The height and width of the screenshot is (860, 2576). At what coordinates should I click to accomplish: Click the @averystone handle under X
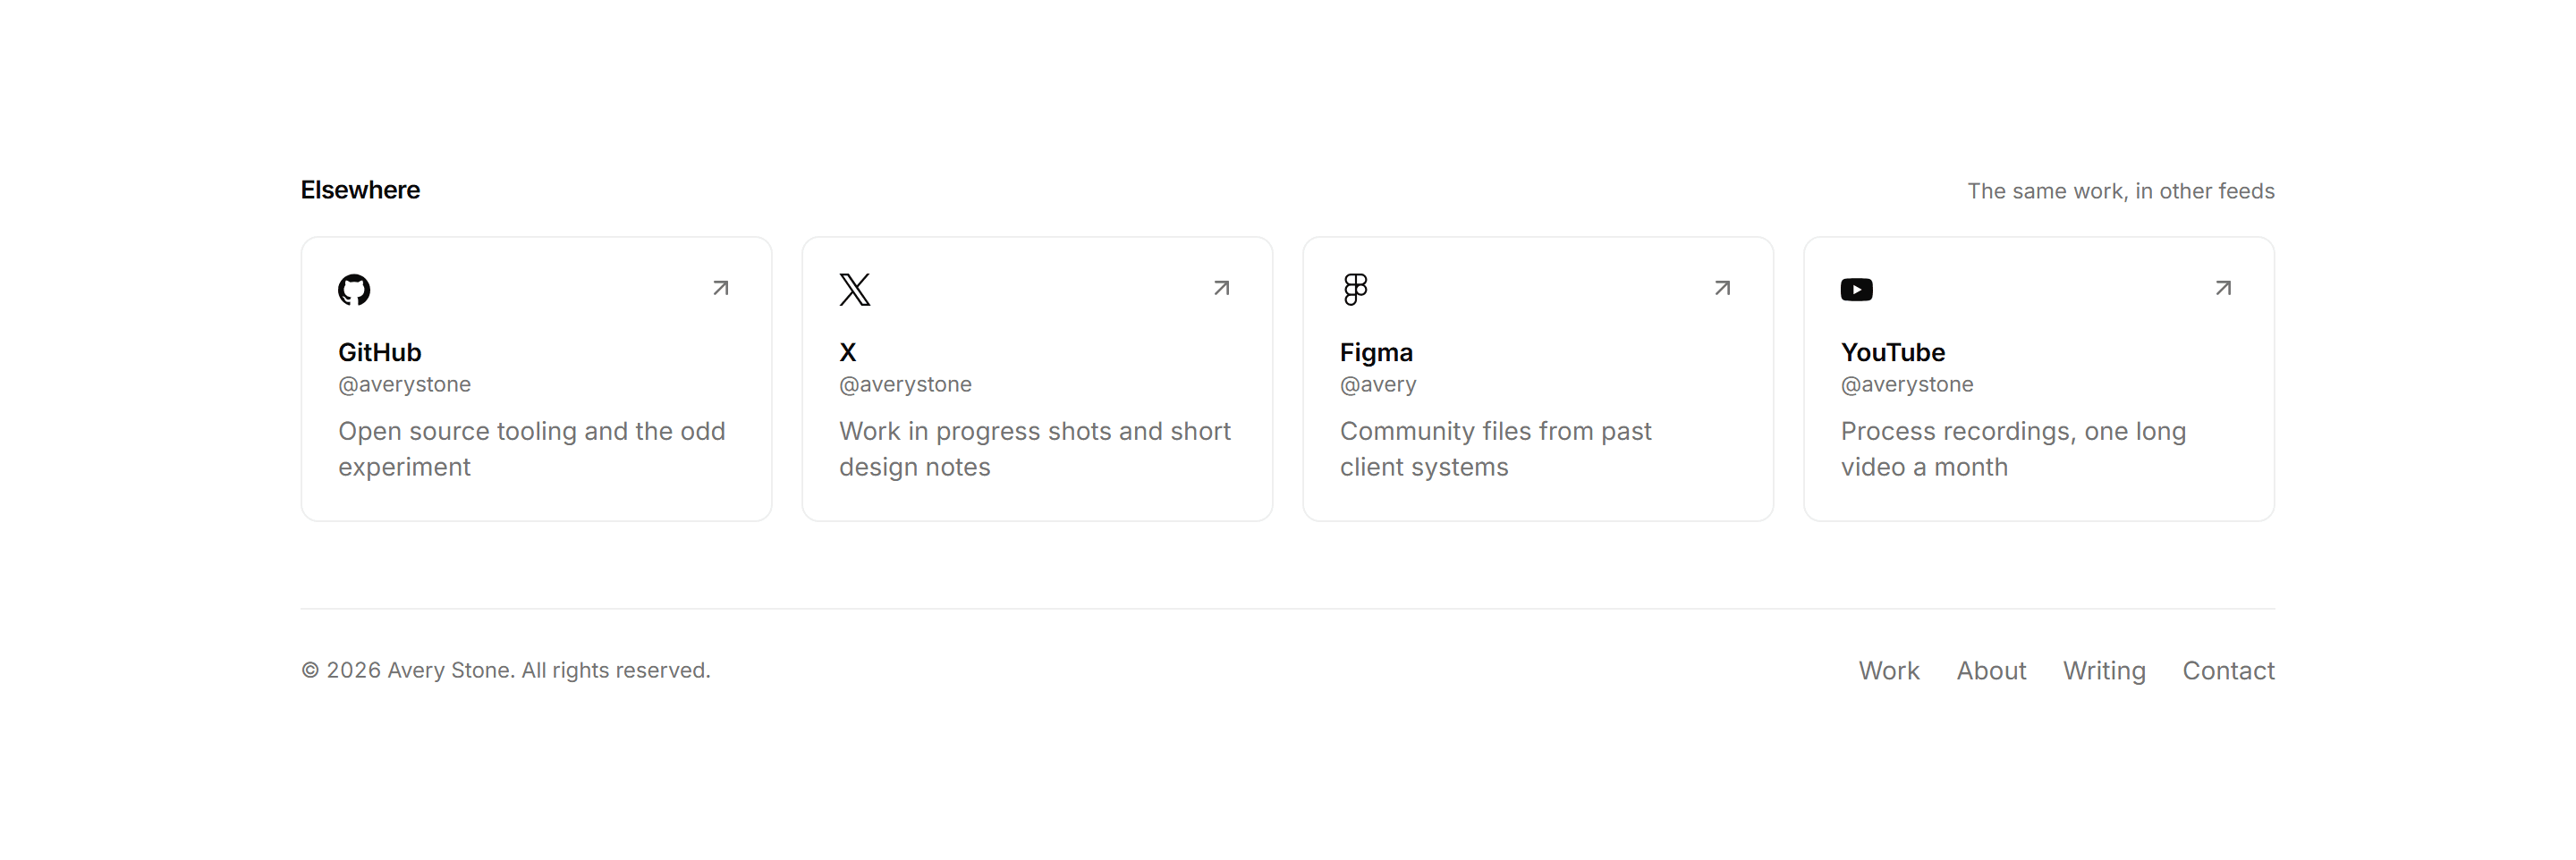point(906,384)
